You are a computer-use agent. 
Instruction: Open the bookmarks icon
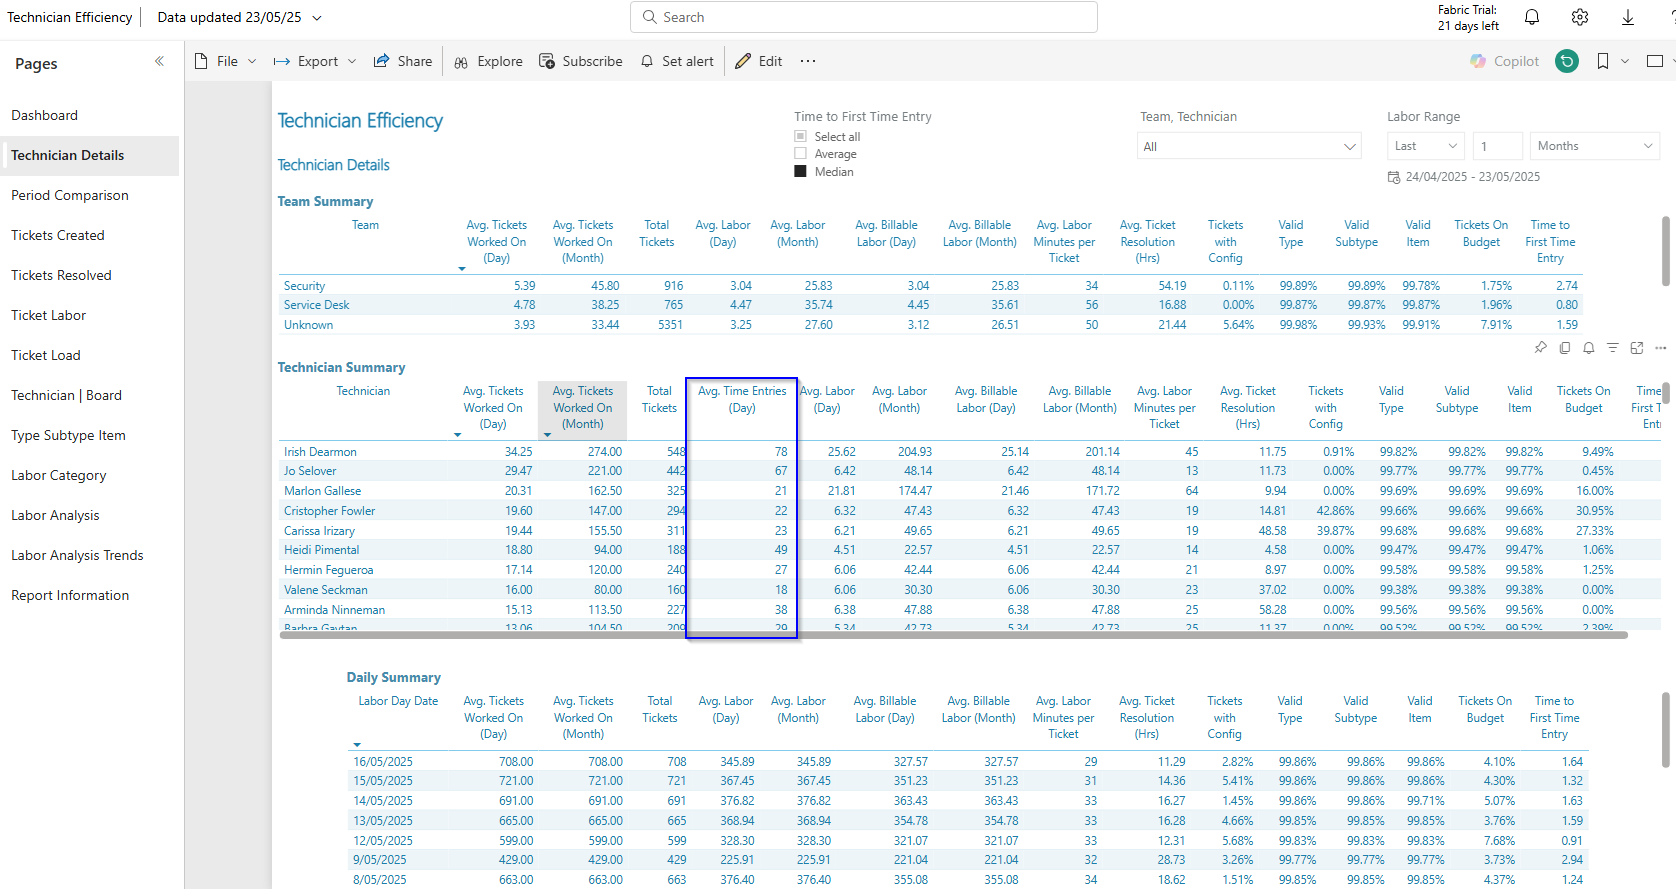1603,61
